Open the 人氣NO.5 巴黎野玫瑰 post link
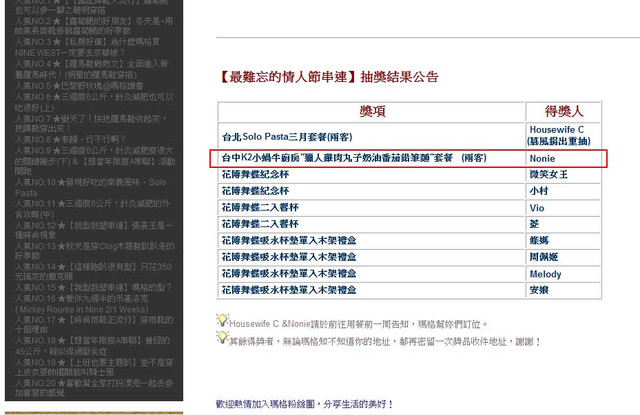Image resolution: width=640 pixels, height=415 pixels. (79, 86)
